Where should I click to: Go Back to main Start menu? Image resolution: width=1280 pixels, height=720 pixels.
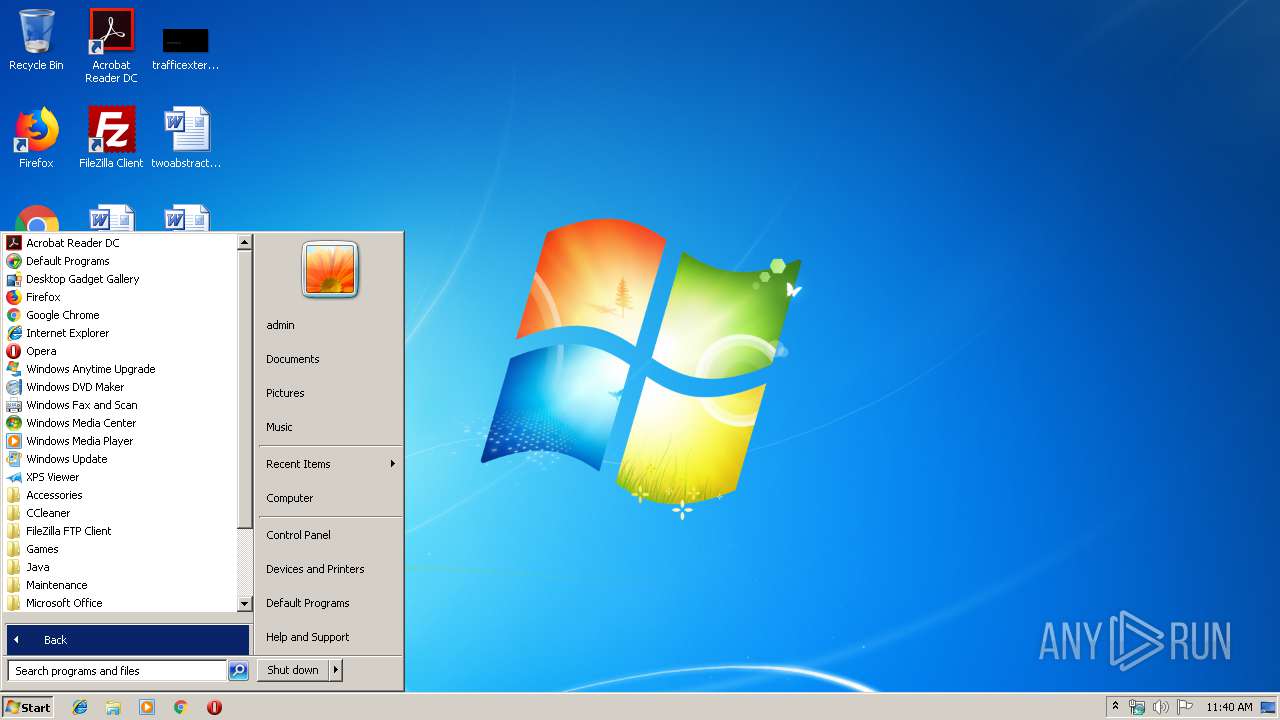point(127,640)
